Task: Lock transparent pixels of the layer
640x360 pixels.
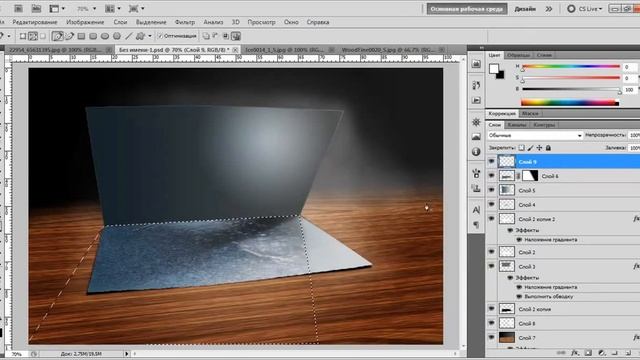Action: point(522,148)
